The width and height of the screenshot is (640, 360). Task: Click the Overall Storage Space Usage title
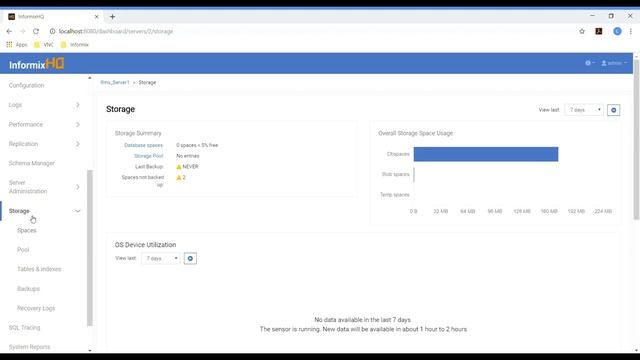click(416, 133)
